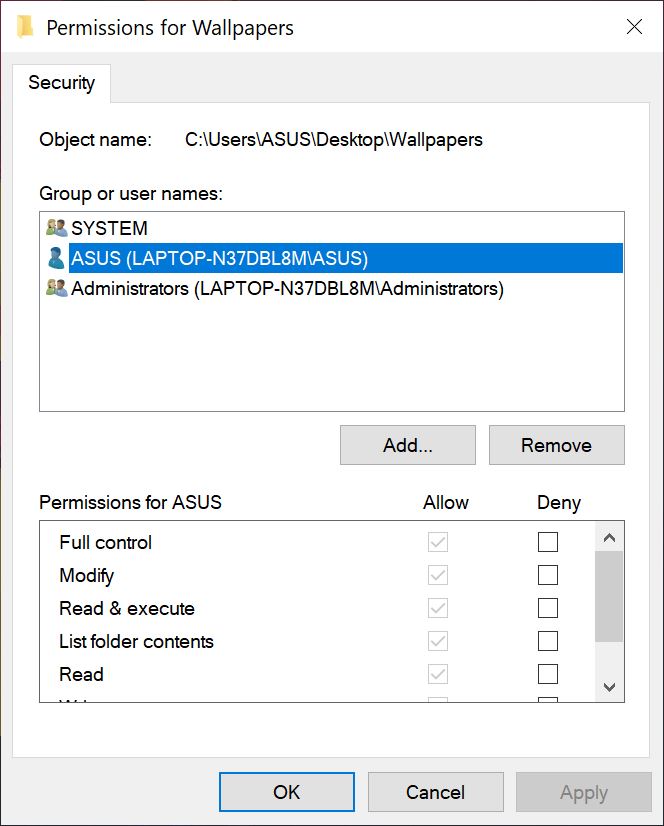Screen dimensions: 664x826
Task: Click the Read permission label
Action: tap(81, 674)
